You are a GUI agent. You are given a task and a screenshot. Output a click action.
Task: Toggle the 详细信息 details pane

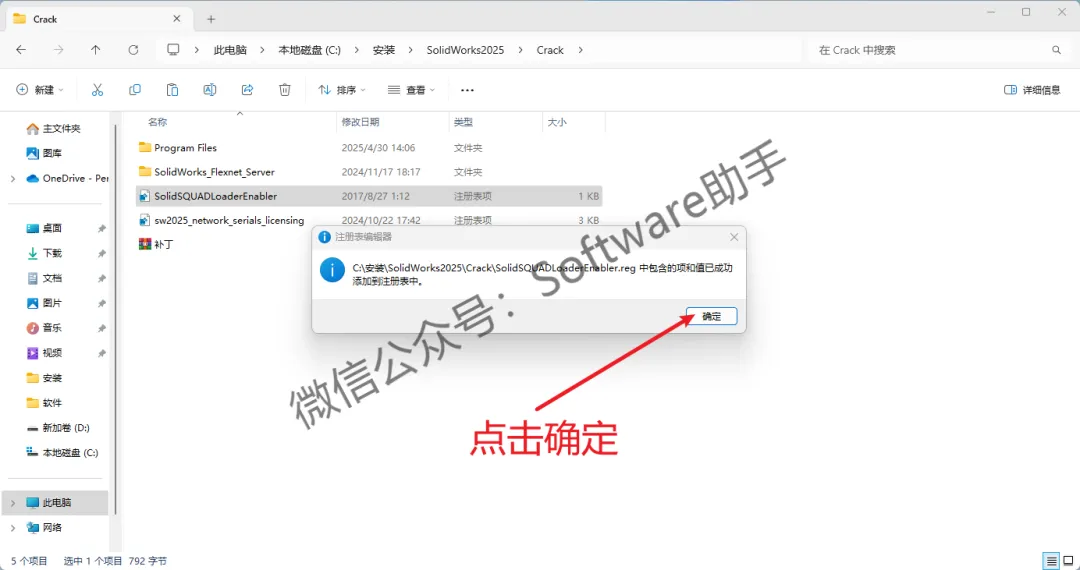point(1032,89)
